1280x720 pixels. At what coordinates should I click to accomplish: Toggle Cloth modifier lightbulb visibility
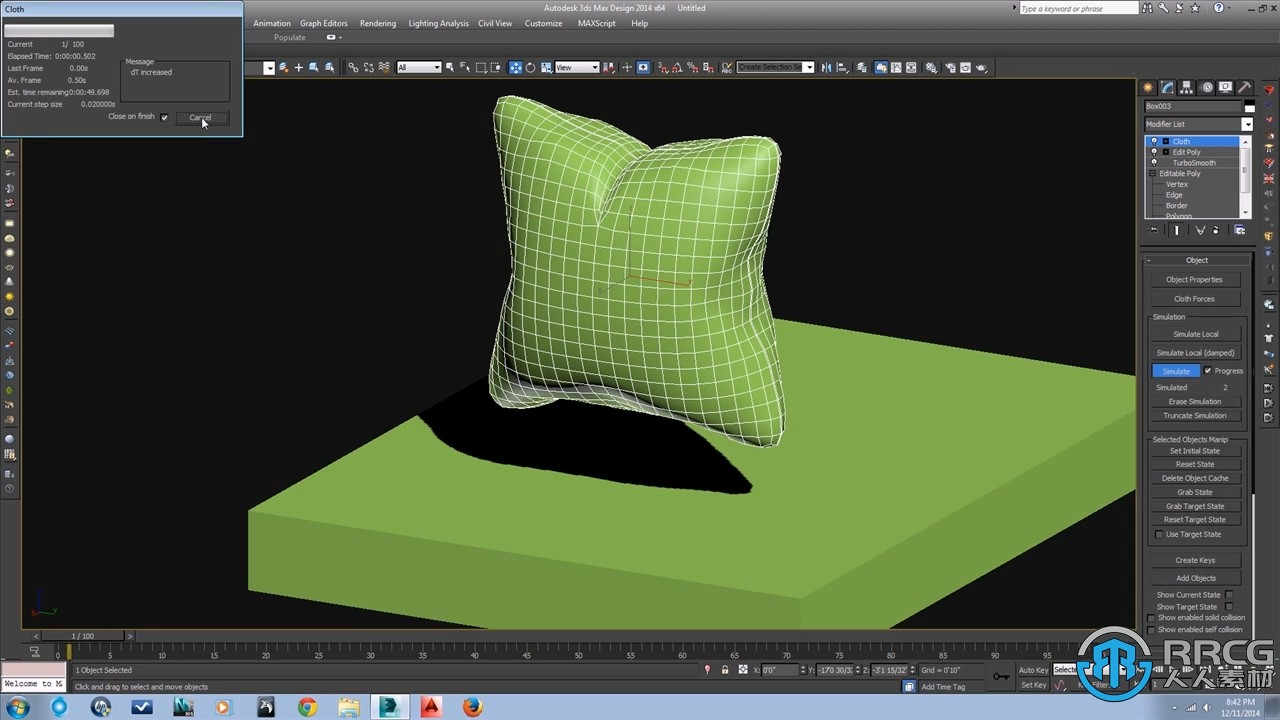pyautogui.click(x=1154, y=141)
